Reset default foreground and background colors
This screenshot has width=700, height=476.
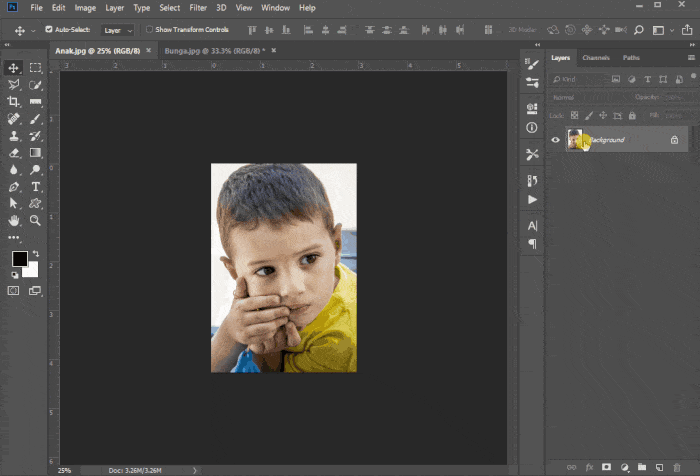click(x=15, y=275)
